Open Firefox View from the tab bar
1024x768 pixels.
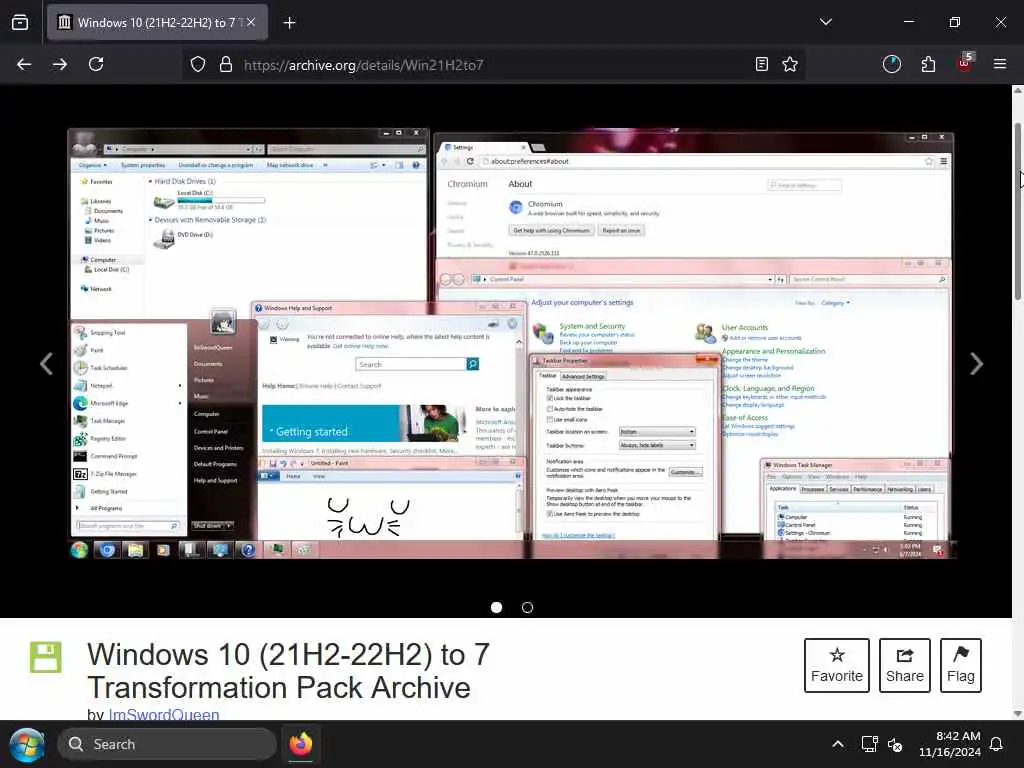pos(20,23)
